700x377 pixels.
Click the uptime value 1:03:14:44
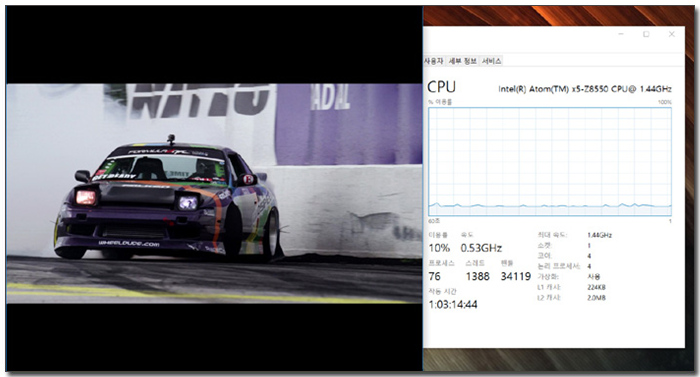[453, 305]
